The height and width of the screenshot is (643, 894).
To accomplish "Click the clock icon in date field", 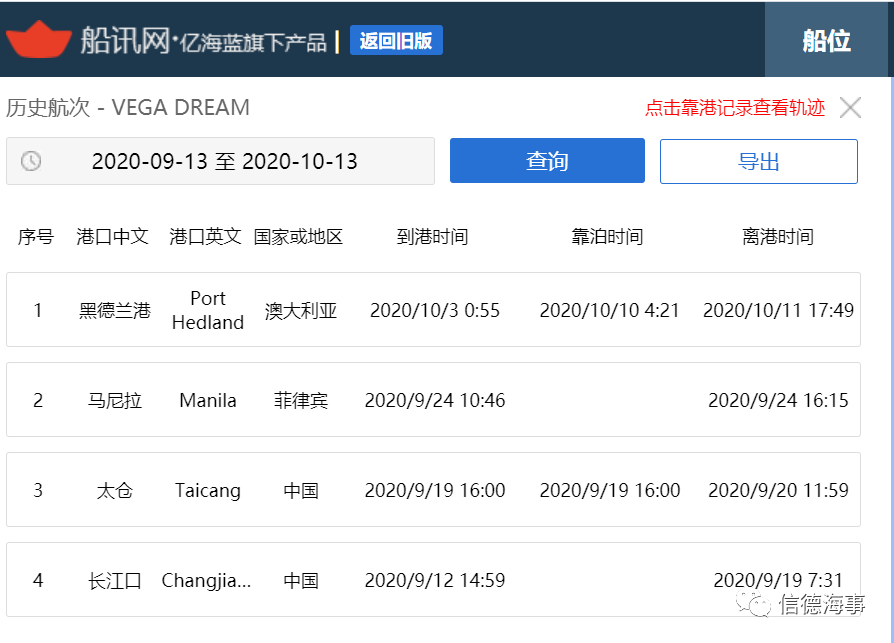I will pos(31,161).
